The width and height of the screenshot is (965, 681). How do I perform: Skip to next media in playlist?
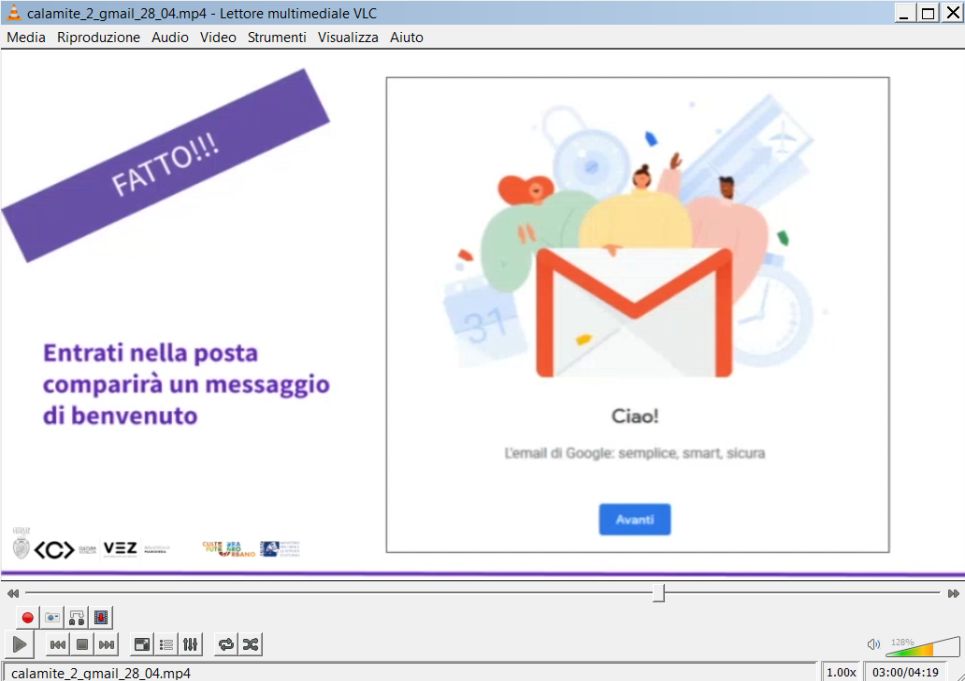click(106, 645)
